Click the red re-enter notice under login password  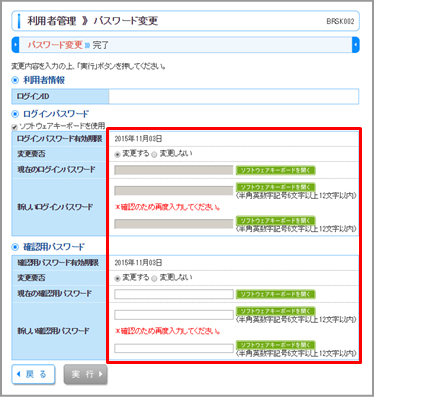[x=168, y=207]
